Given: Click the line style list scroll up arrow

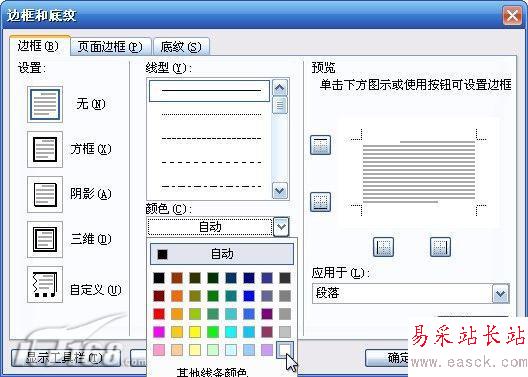Looking at the screenshot, I should 280,88.
